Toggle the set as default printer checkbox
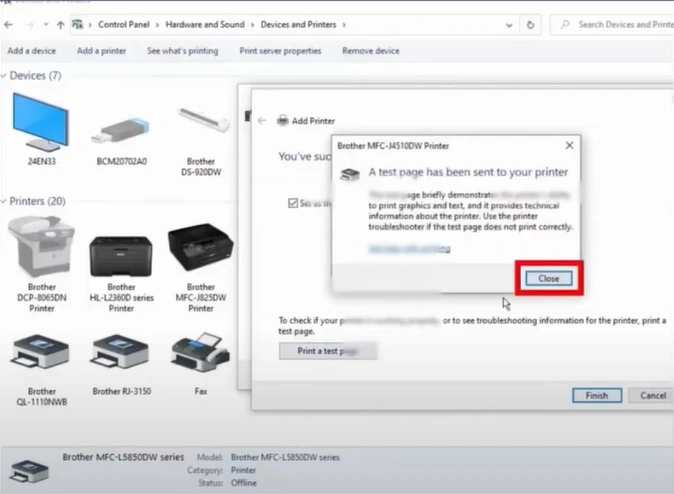The image size is (674, 494). pos(291,203)
